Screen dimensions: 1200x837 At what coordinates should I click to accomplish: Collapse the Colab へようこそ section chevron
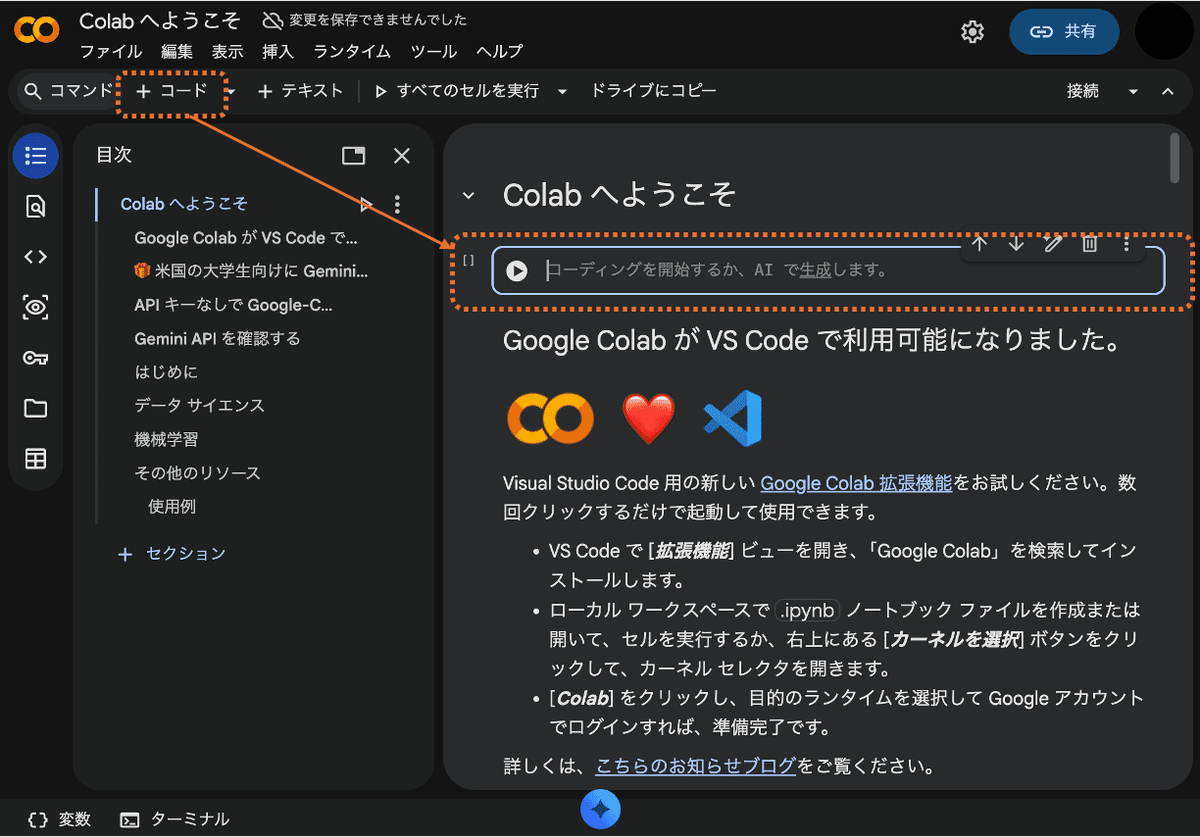[x=469, y=195]
